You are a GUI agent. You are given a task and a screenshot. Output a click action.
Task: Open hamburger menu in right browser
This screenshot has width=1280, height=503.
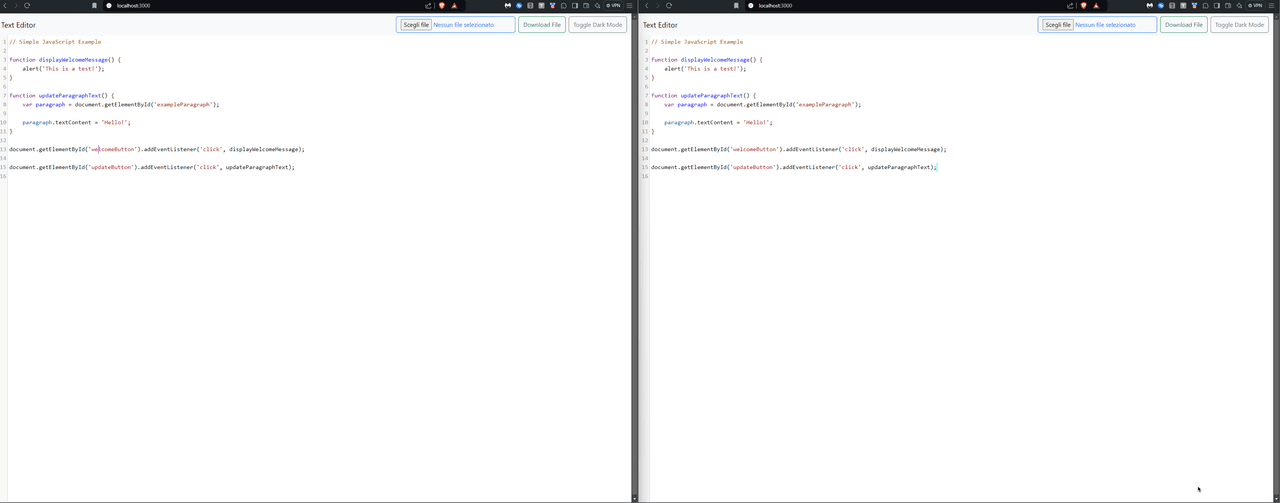(x=1271, y=5)
